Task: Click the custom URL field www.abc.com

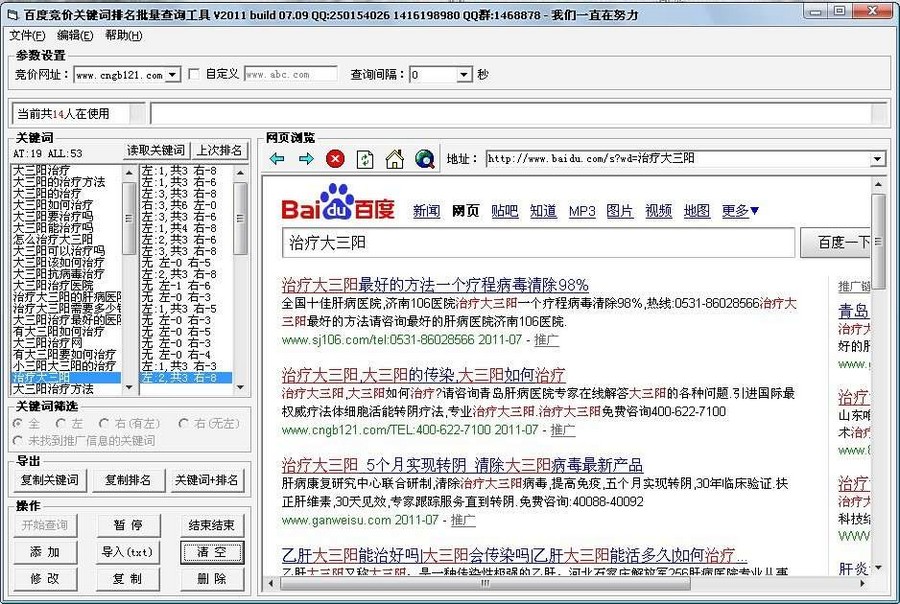Action: point(290,75)
